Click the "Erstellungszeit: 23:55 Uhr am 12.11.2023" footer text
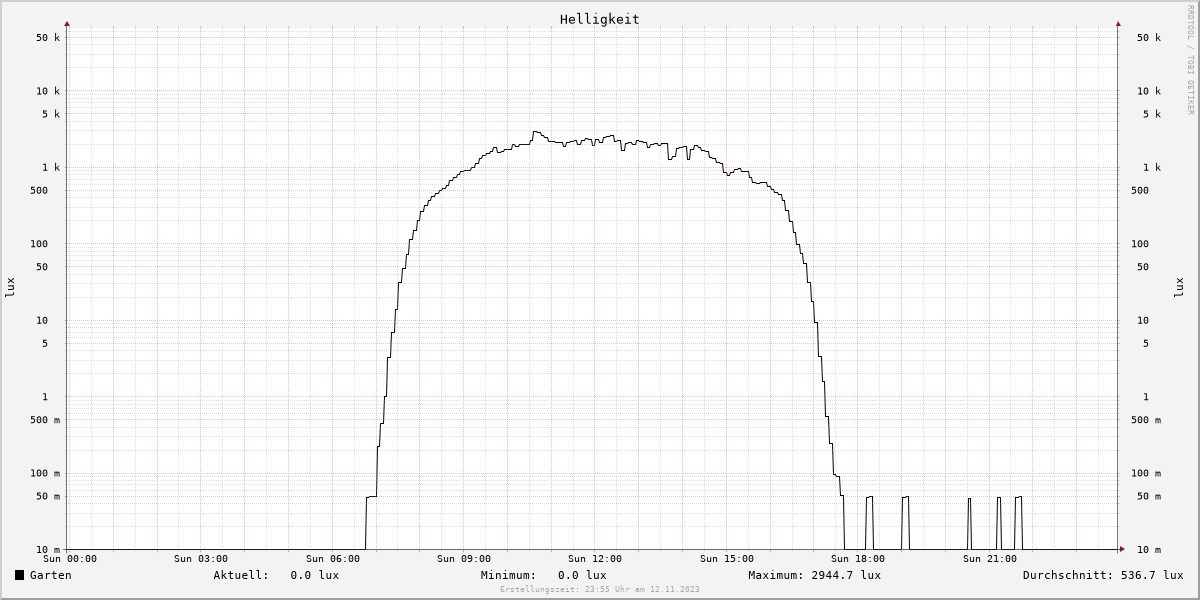This screenshot has width=1200, height=600. coord(600,589)
